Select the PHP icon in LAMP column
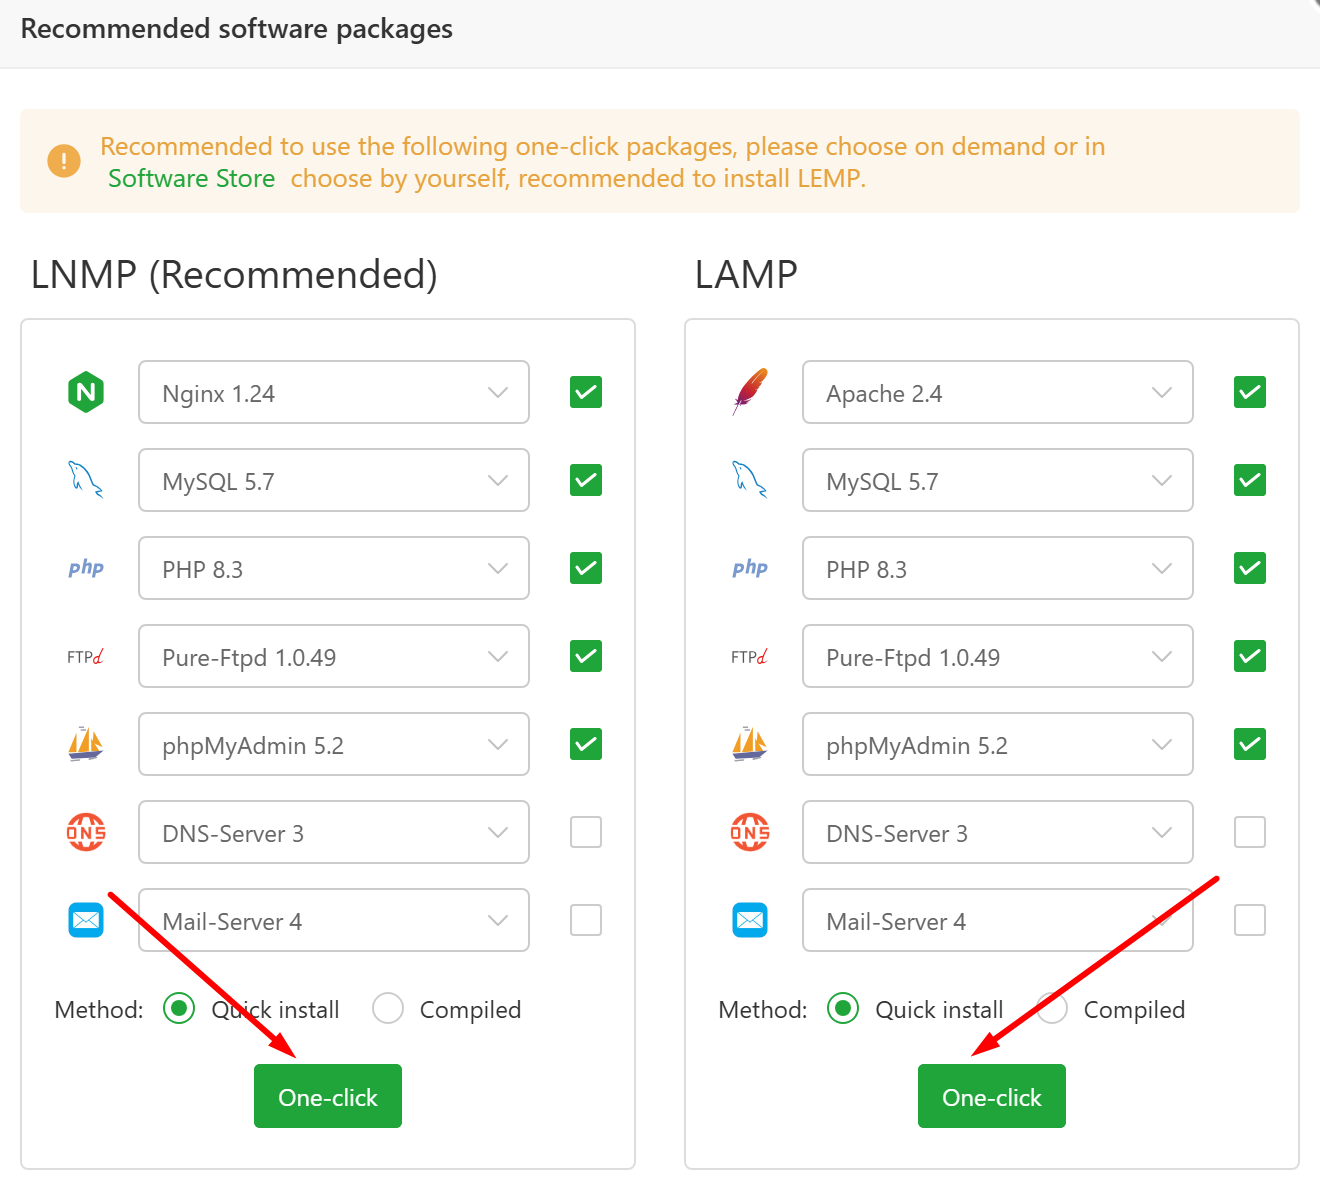Image resolution: width=1320 pixels, height=1194 pixels. pos(750,568)
